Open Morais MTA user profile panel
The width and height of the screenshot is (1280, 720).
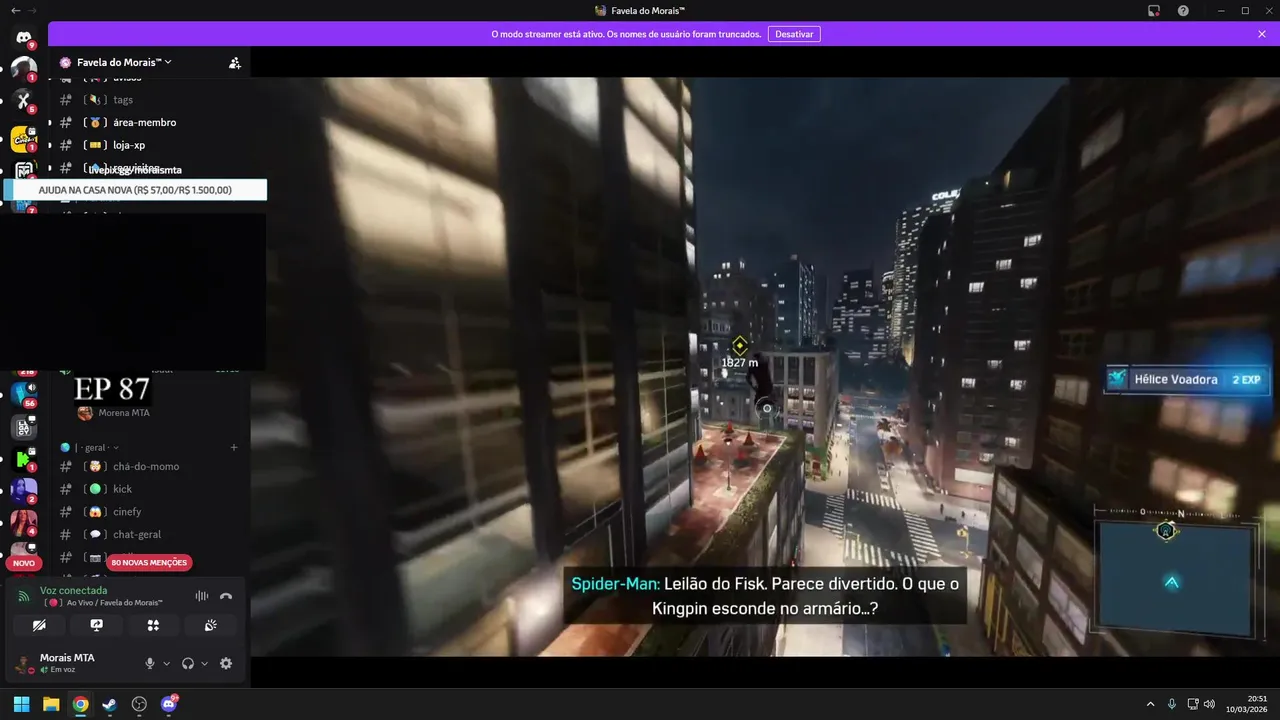coord(68,663)
